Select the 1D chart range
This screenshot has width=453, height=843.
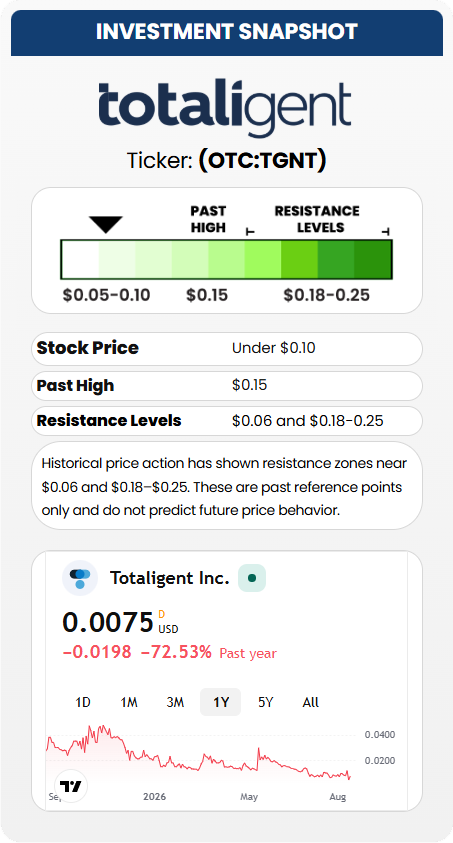coord(83,702)
